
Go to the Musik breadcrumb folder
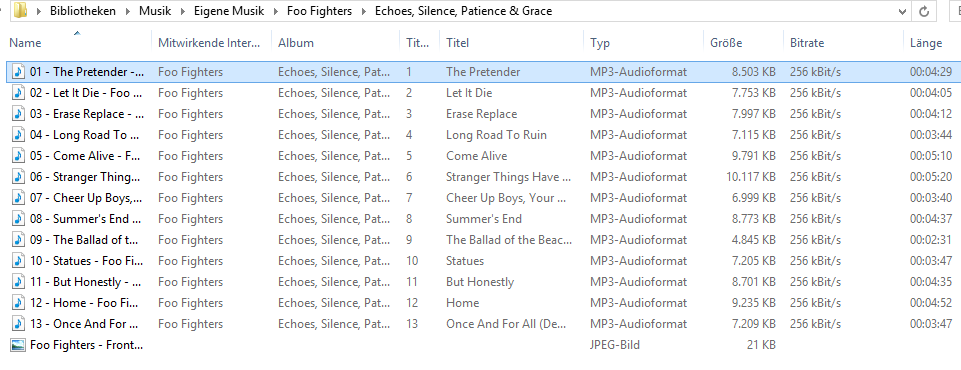tap(155, 11)
